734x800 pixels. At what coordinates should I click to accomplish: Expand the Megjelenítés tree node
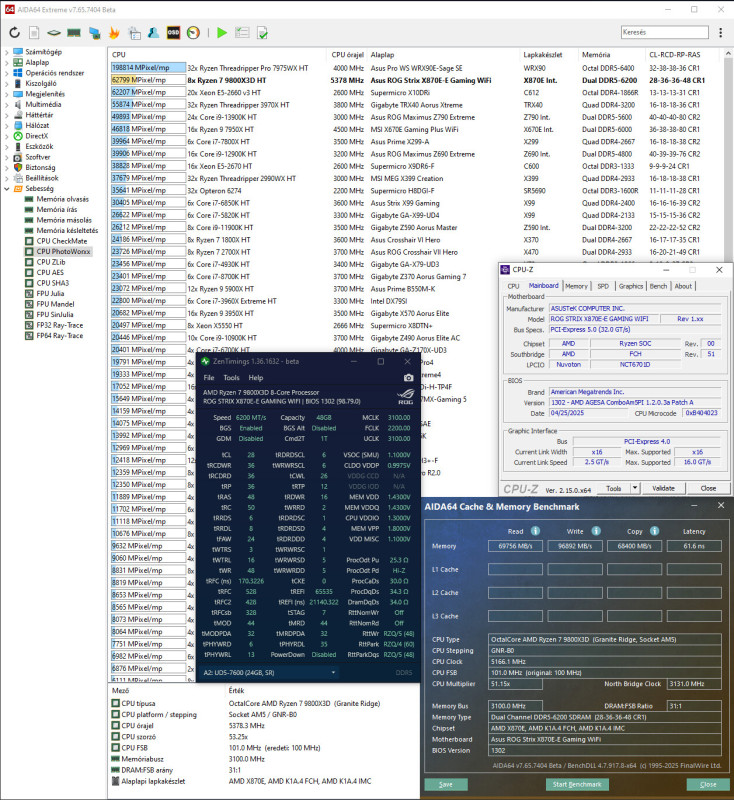[7, 94]
